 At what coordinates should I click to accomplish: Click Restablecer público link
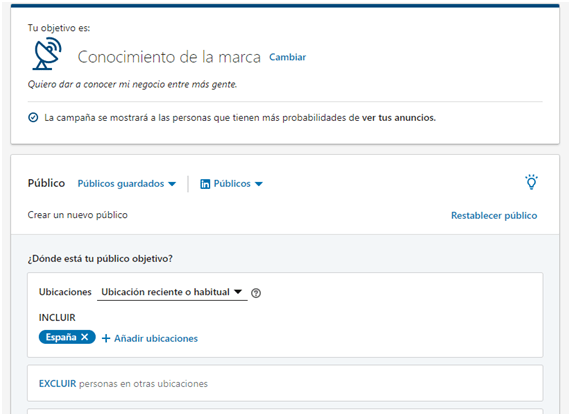tap(494, 216)
